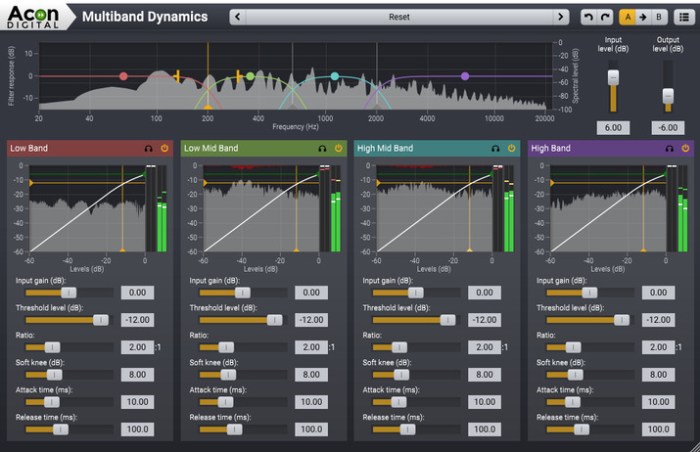Click the redo arrow icon
Viewport: 700px width, 452px height.
point(604,17)
